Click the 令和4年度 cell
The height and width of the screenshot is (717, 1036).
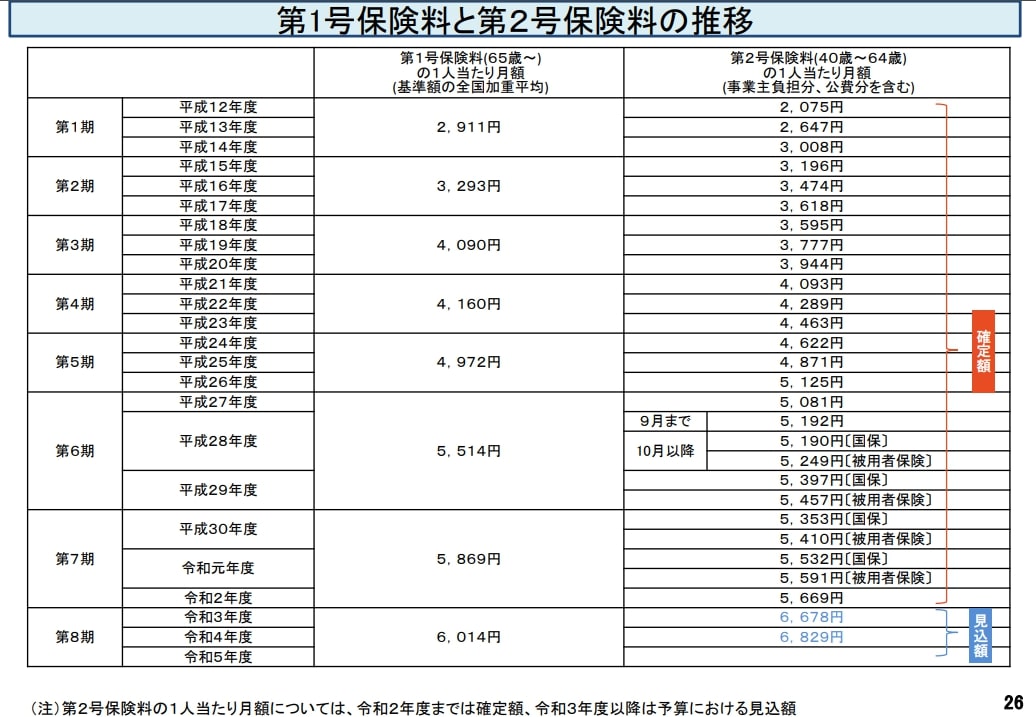click(218, 637)
